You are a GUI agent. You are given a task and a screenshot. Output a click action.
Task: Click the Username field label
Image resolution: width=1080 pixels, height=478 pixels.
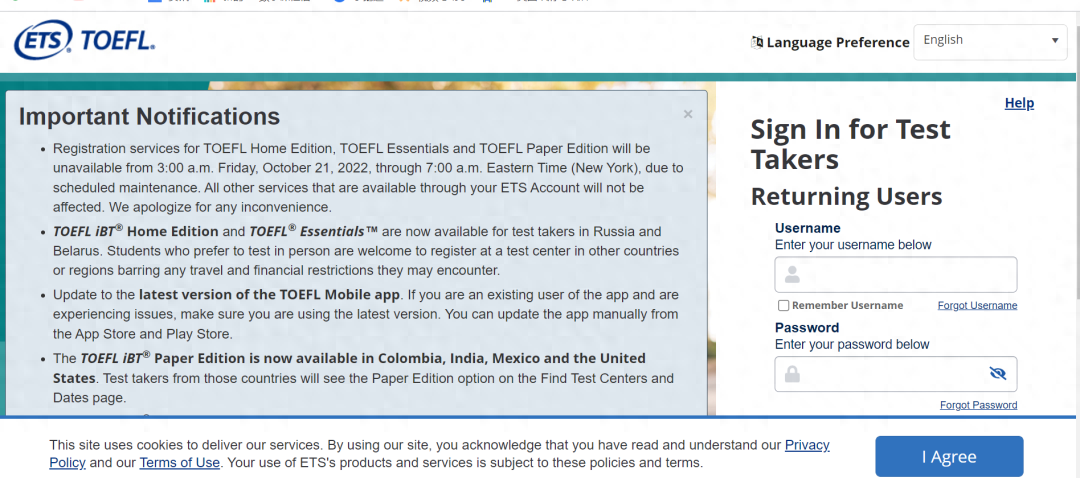(807, 228)
